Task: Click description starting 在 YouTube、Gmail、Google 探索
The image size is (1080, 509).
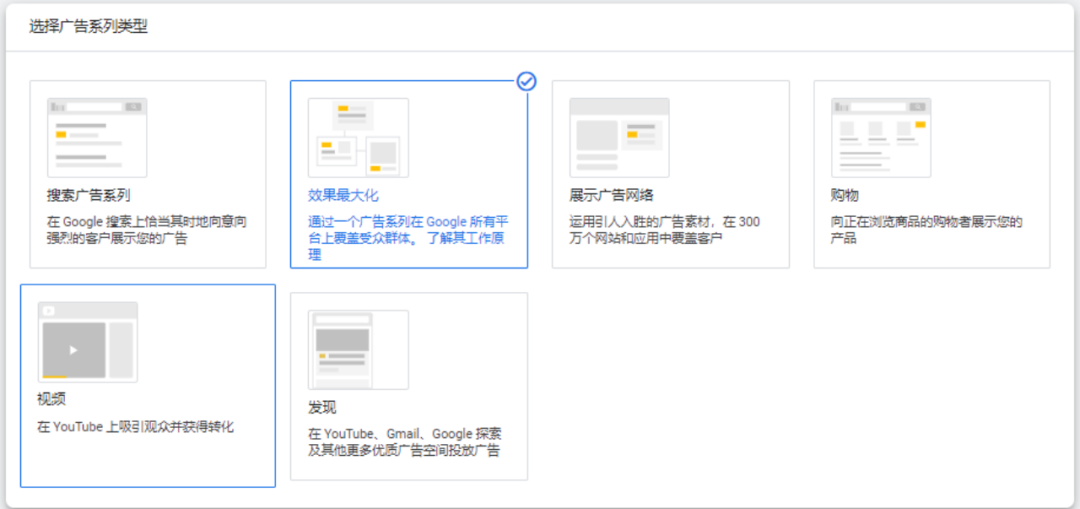Action: click(x=404, y=443)
